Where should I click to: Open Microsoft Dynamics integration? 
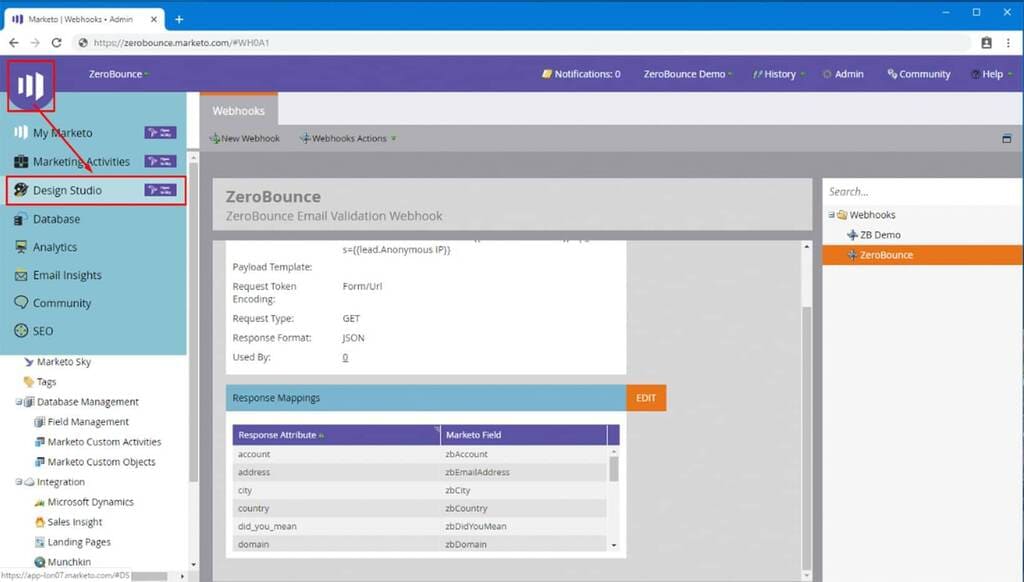[90, 502]
